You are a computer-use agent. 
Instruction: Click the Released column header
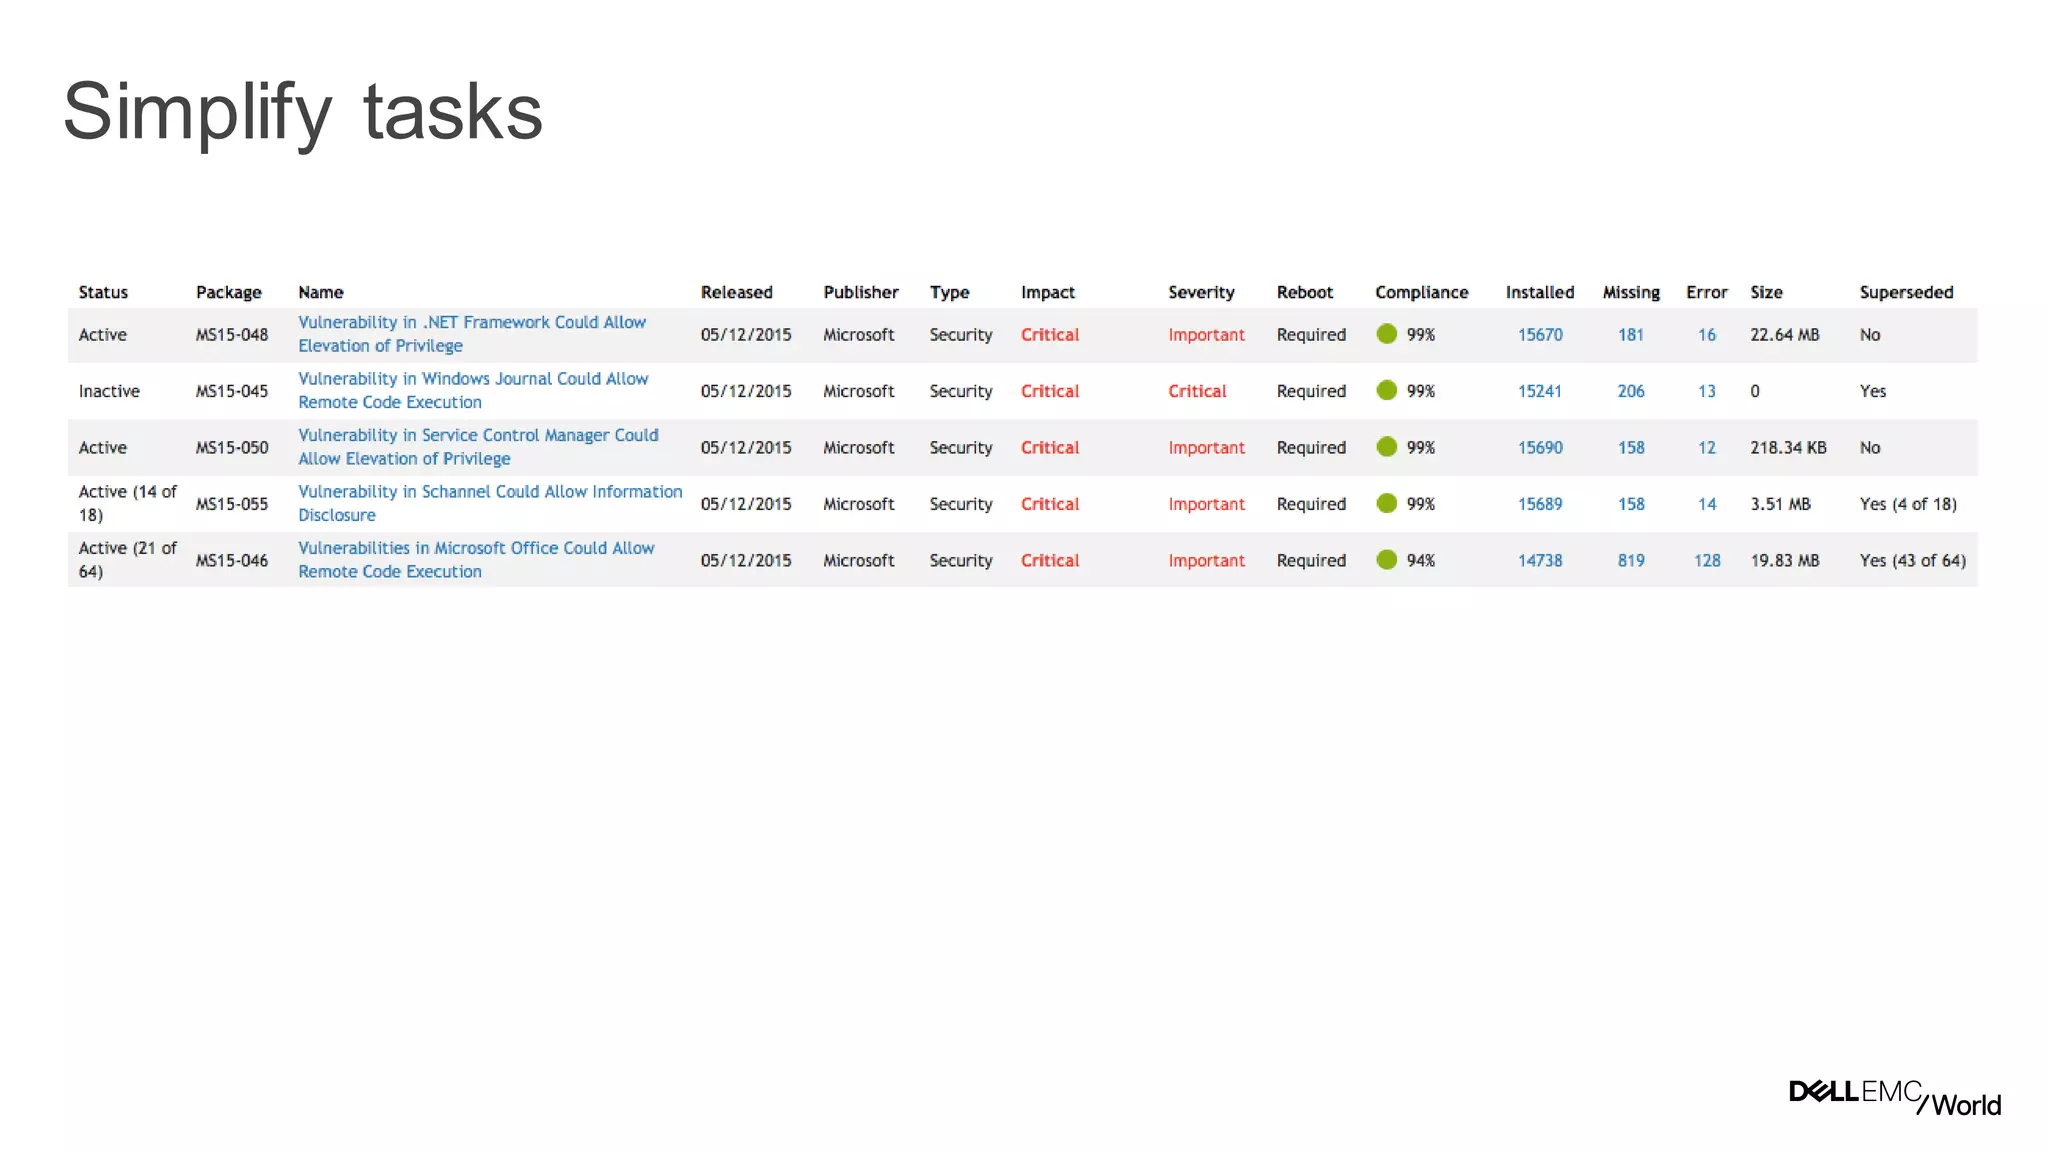pyautogui.click(x=737, y=292)
